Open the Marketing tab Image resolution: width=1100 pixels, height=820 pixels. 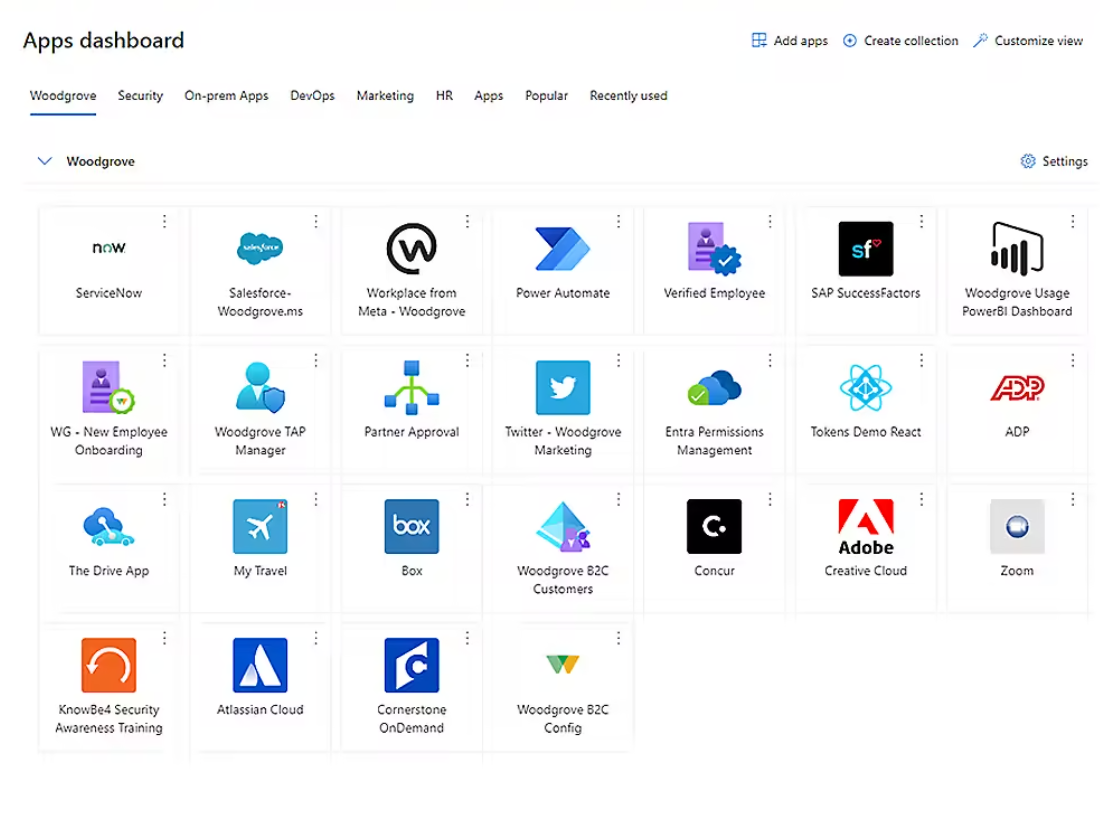pyautogui.click(x=385, y=96)
